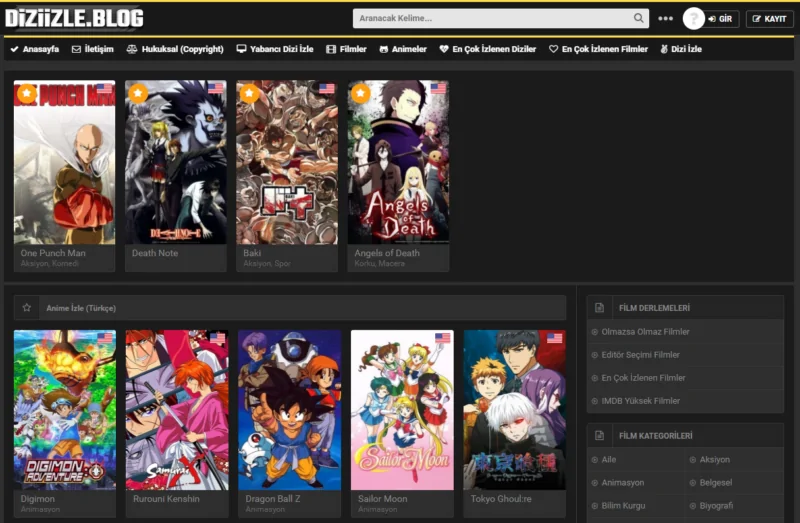The width and height of the screenshot is (800, 523).
Task: Open the Tokyo Ghoul:re poster
Action: 514,410
